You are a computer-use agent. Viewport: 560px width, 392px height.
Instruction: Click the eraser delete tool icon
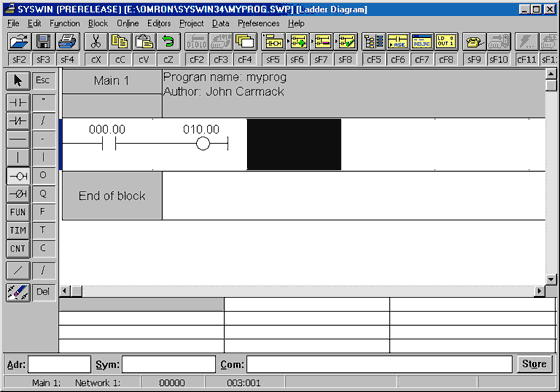click(18, 292)
